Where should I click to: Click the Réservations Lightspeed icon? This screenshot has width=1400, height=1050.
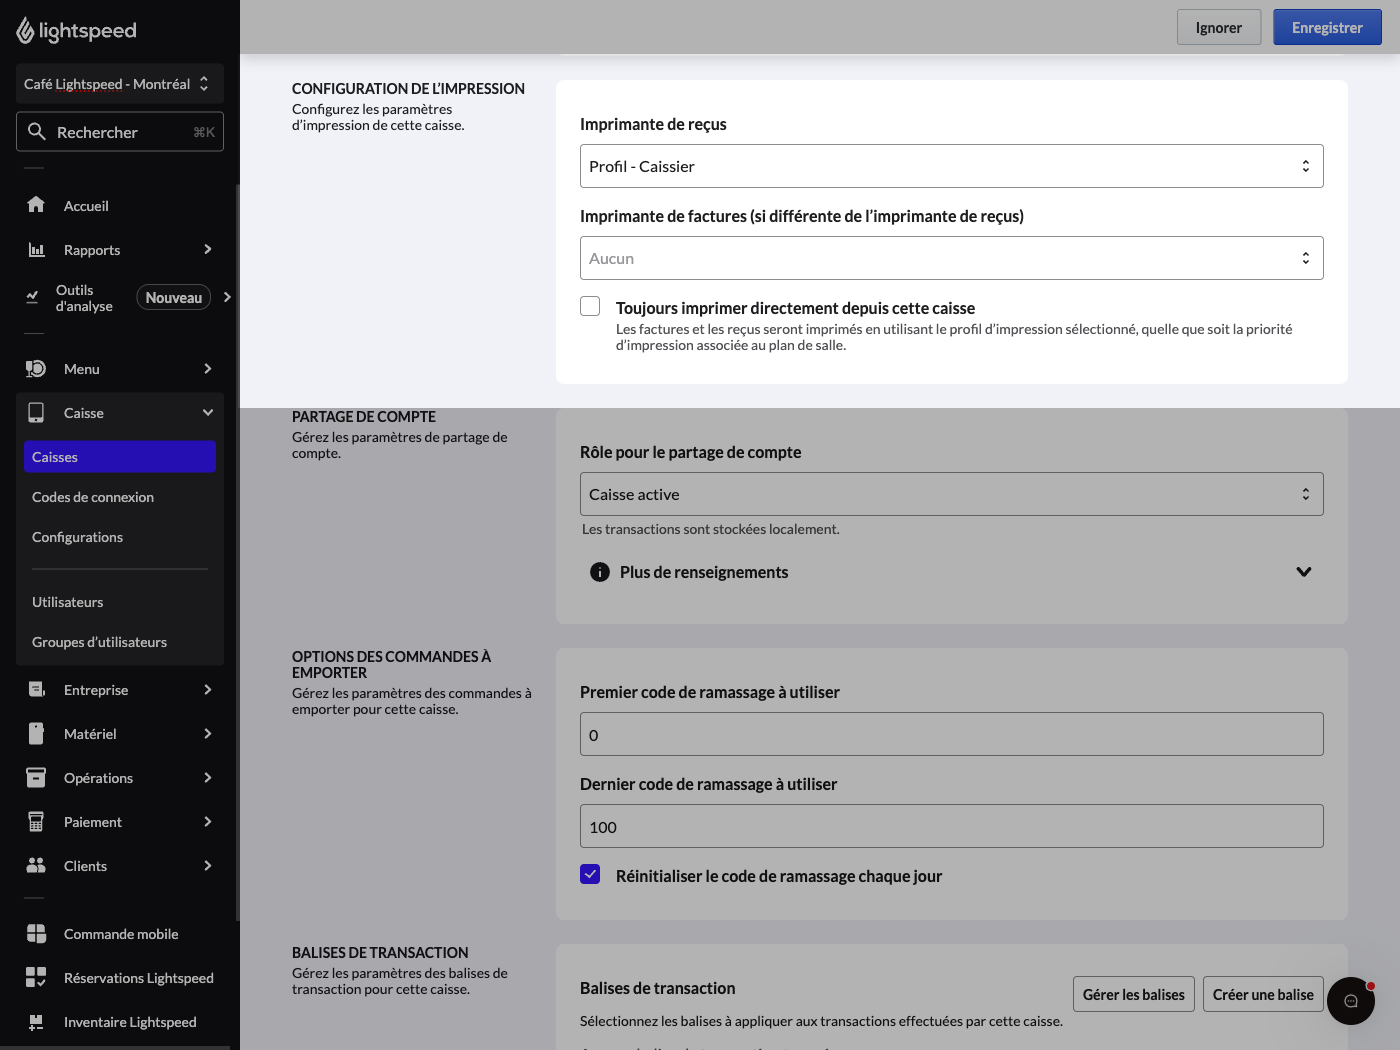point(36,977)
